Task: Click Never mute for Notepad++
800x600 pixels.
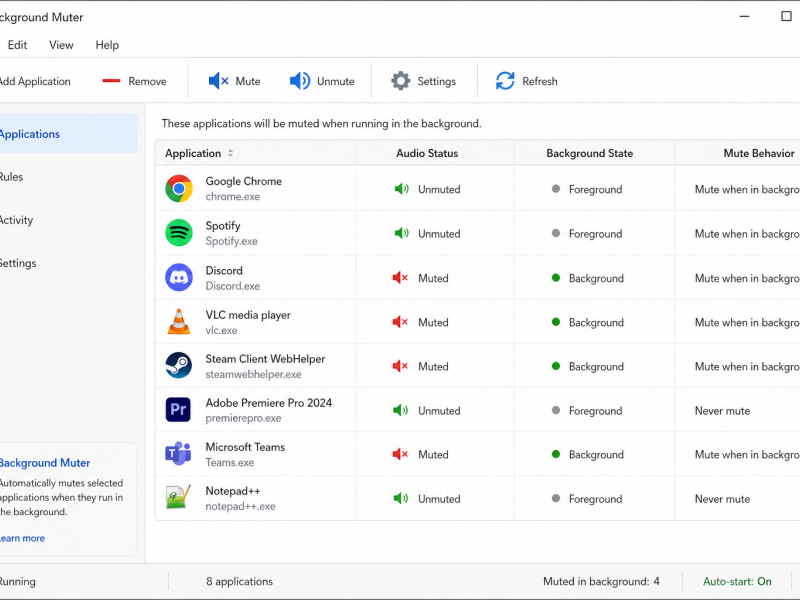Action: click(722, 499)
